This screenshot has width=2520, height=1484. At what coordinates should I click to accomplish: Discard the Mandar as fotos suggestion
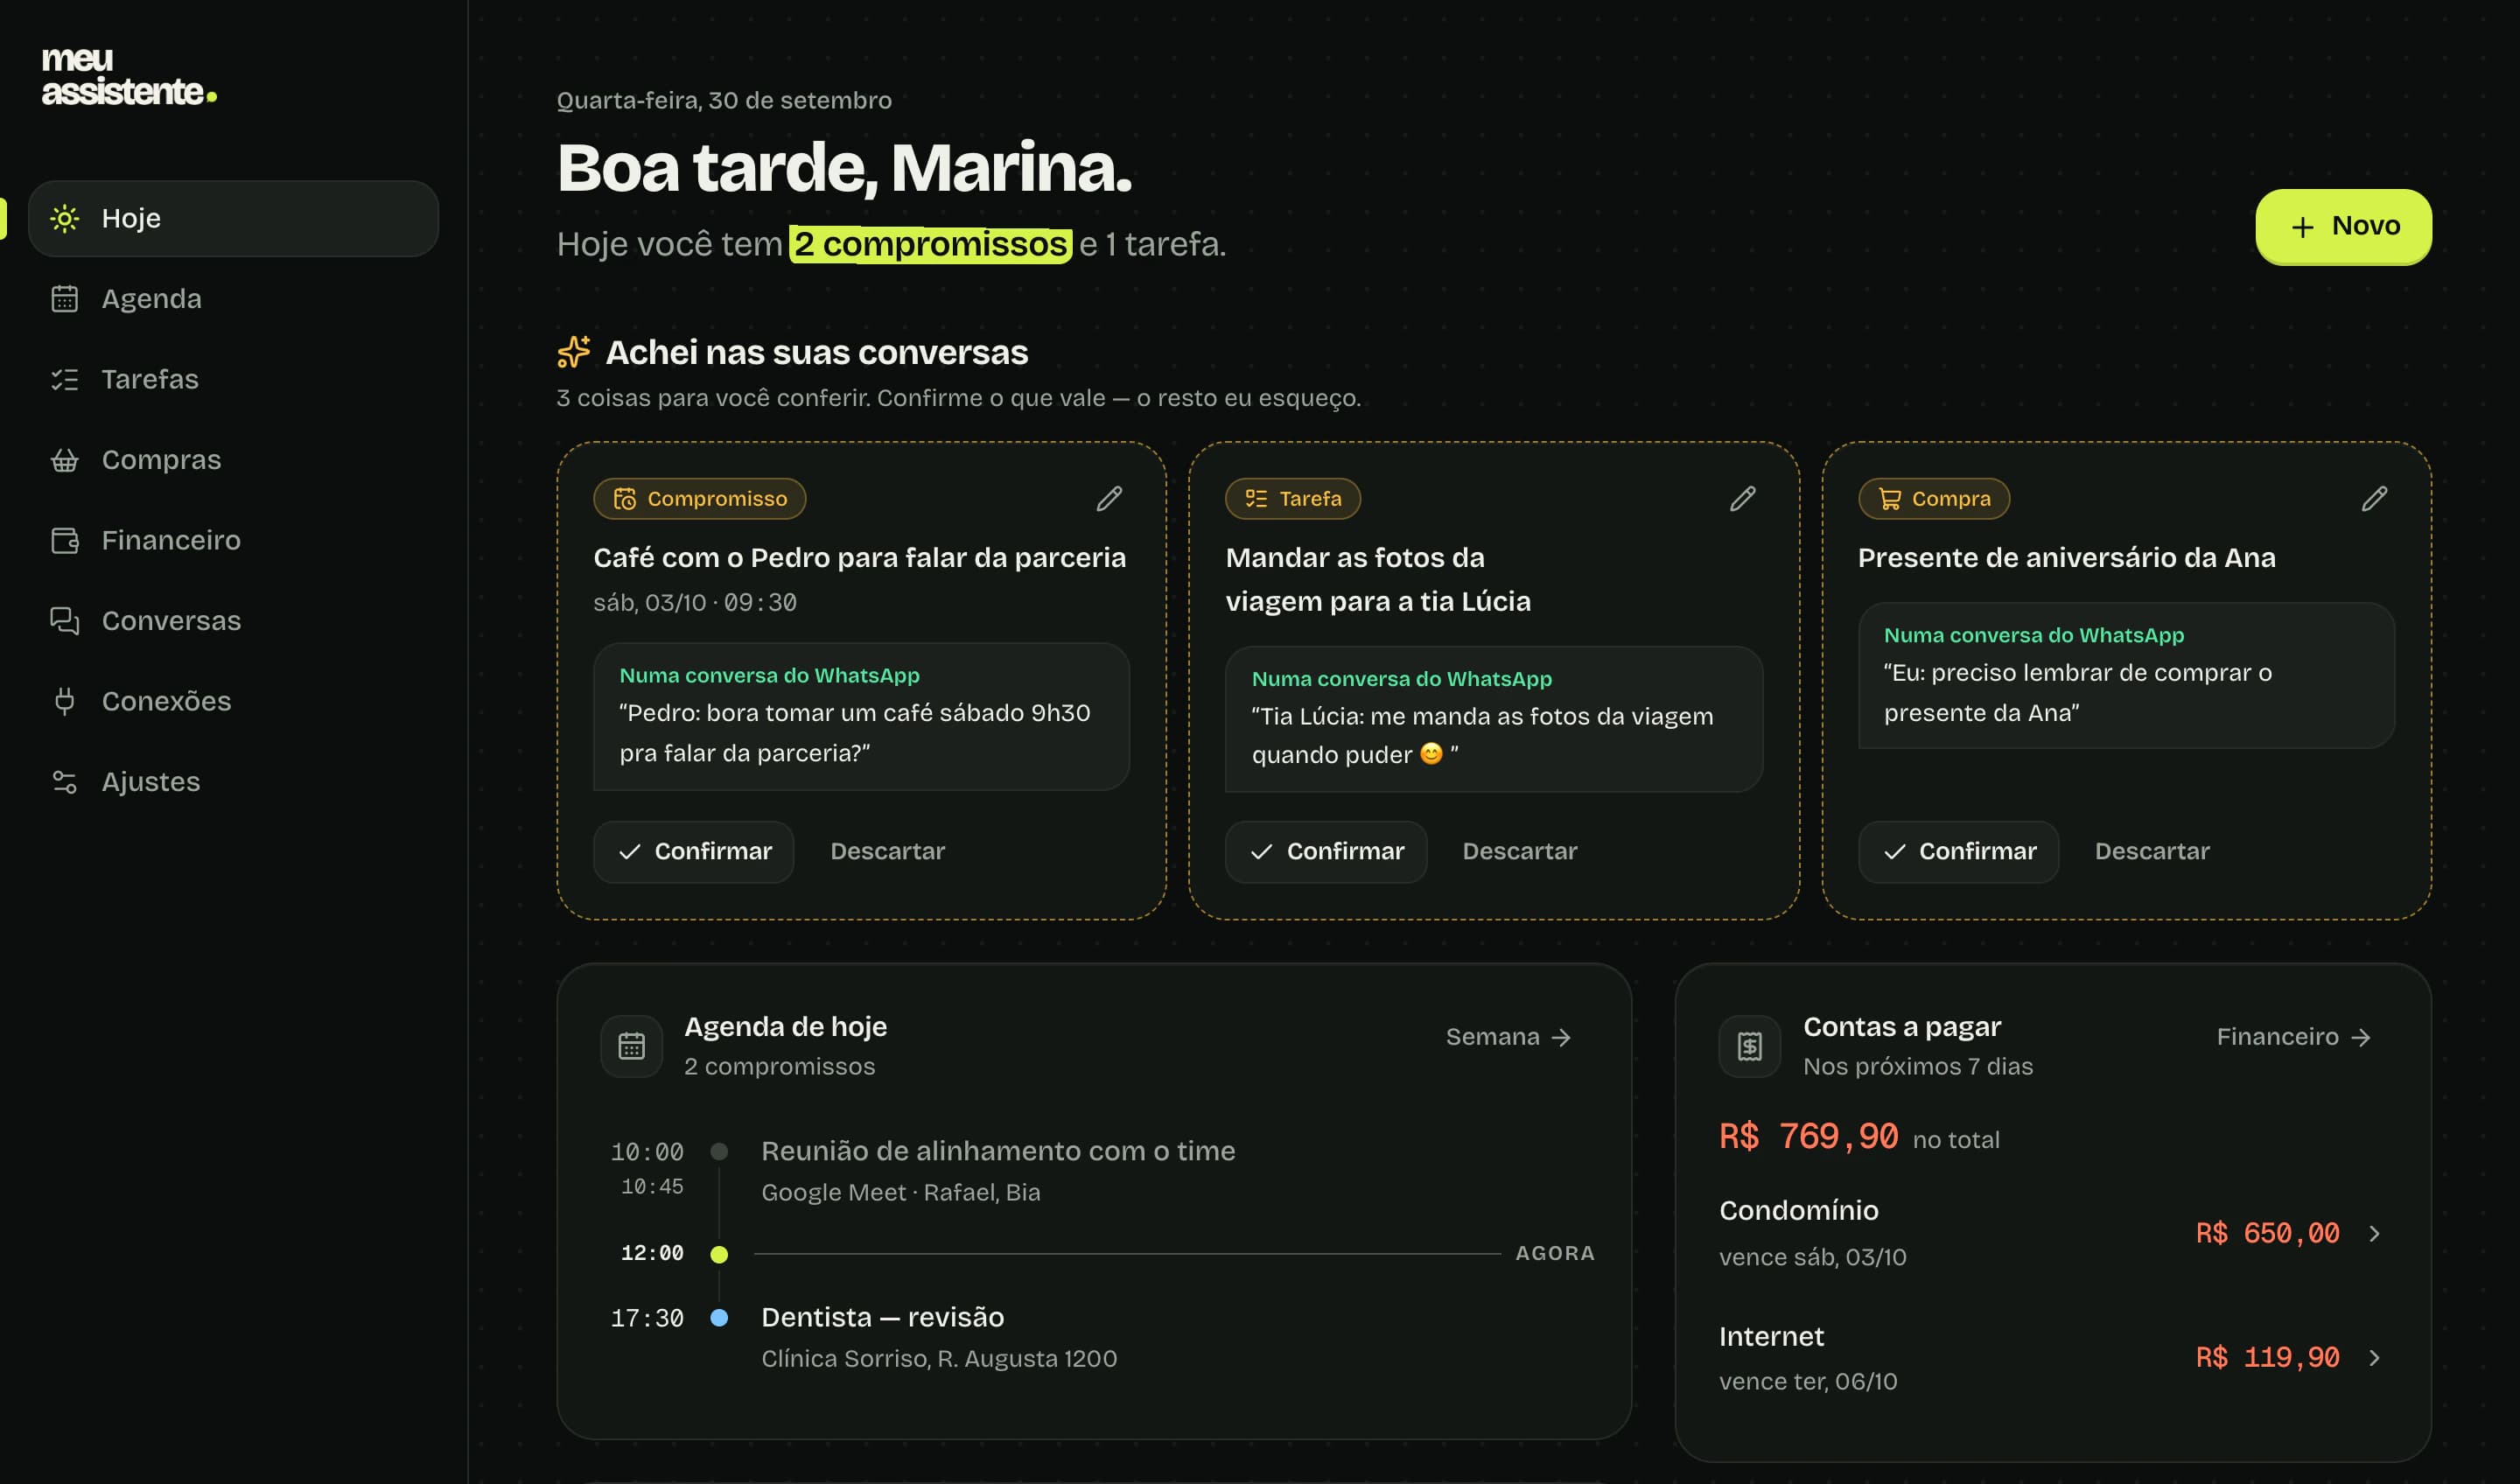1520,852
